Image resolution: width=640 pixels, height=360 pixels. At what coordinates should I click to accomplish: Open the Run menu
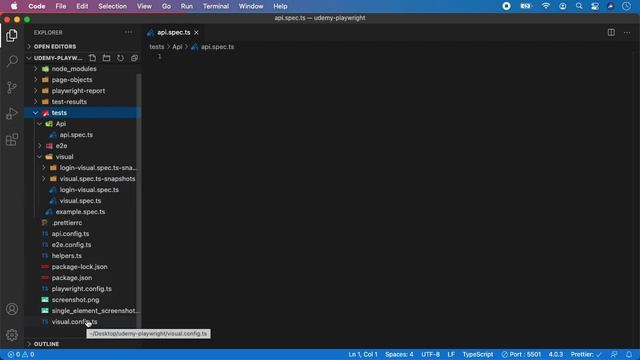187,6
